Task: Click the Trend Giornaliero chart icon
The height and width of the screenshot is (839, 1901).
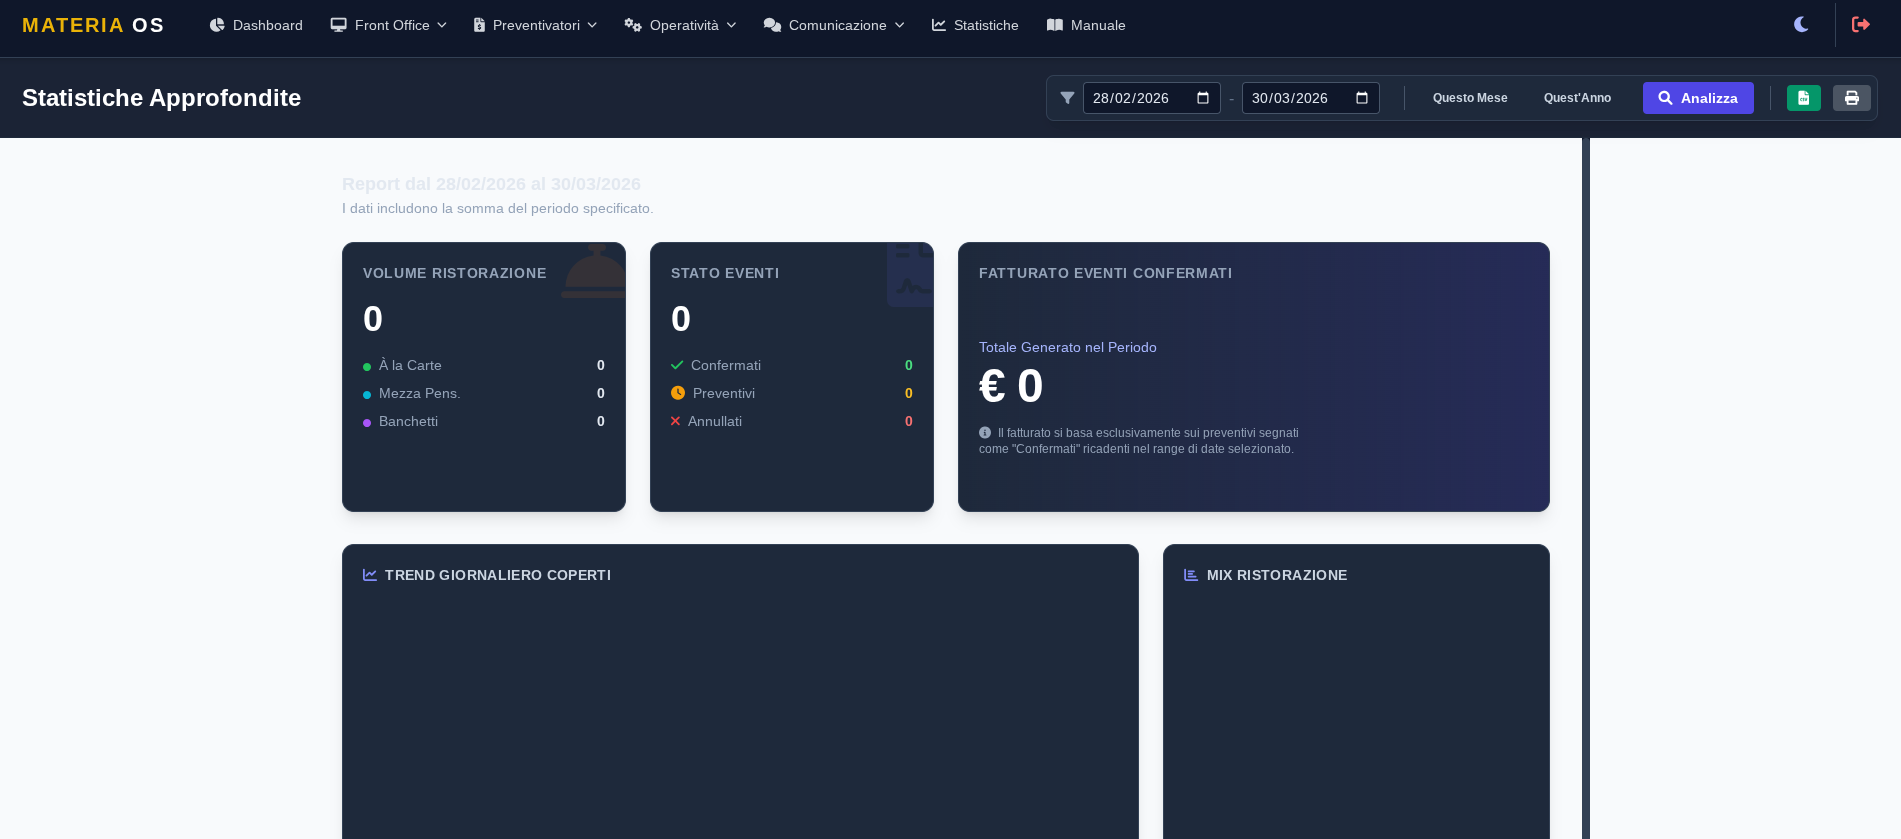Action: click(x=370, y=575)
